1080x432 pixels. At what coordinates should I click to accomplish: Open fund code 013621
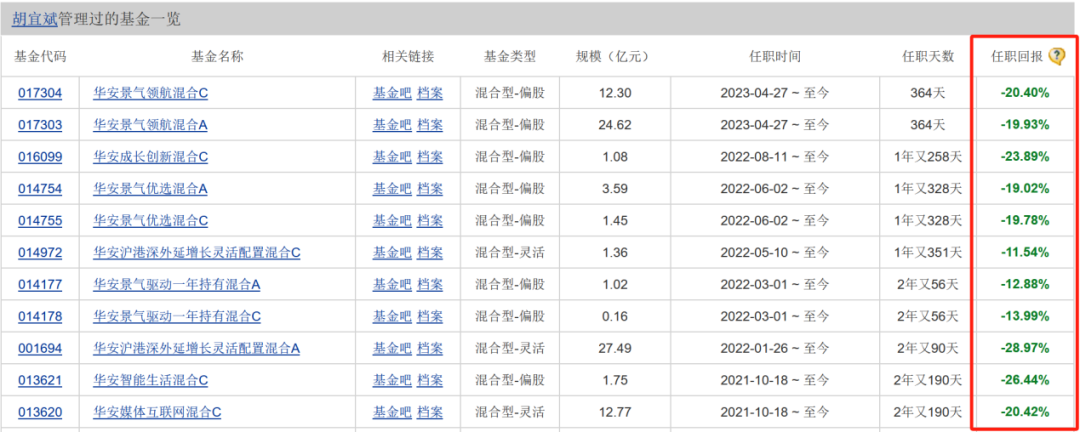pos(40,380)
